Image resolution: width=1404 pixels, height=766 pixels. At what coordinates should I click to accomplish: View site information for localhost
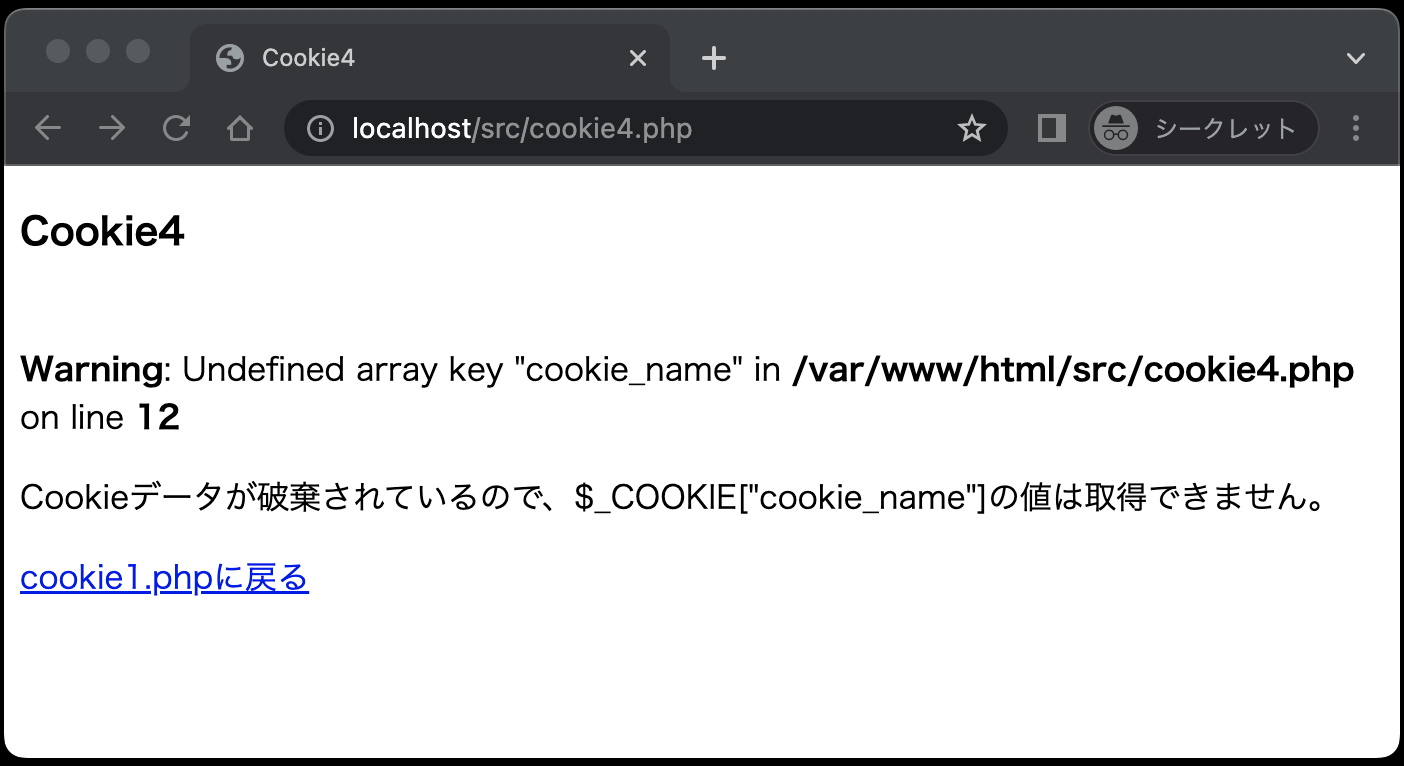[320, 128]
